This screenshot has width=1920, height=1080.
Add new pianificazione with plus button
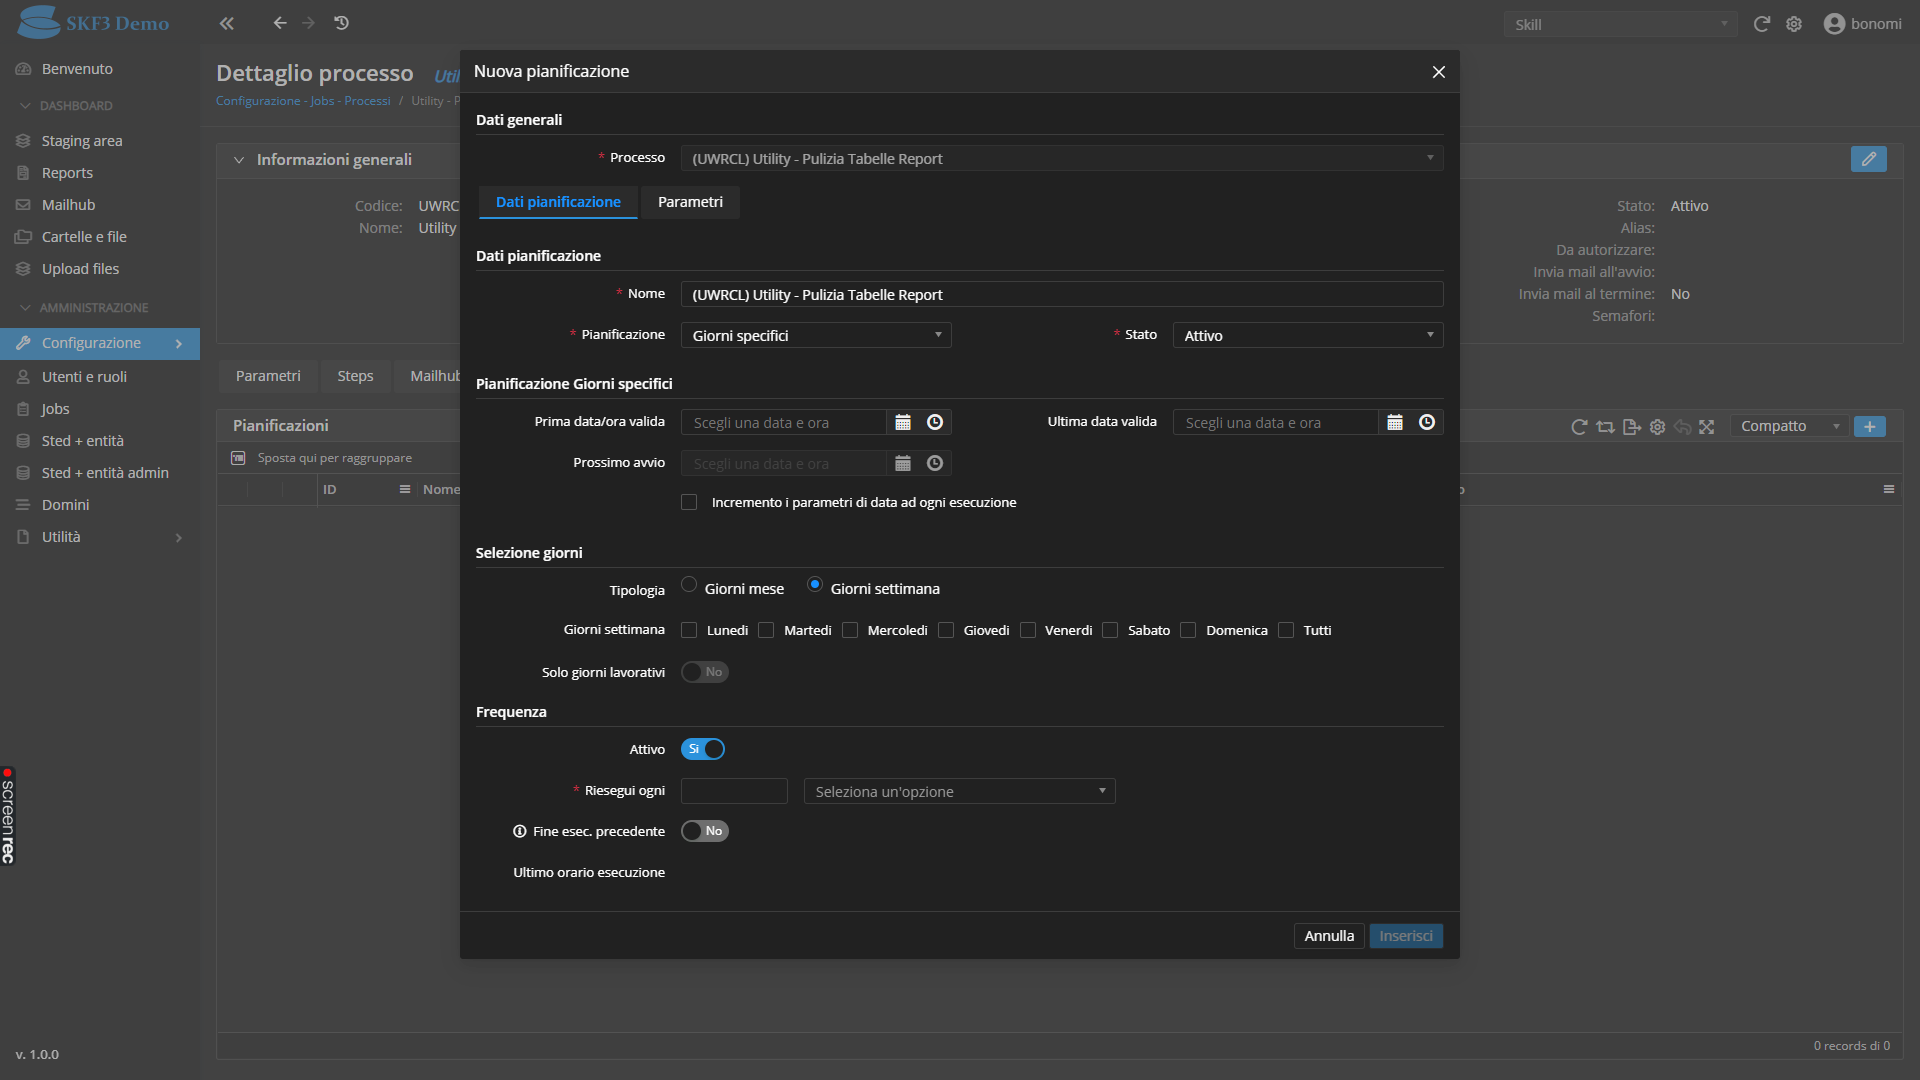click(x=1870, y=426)
